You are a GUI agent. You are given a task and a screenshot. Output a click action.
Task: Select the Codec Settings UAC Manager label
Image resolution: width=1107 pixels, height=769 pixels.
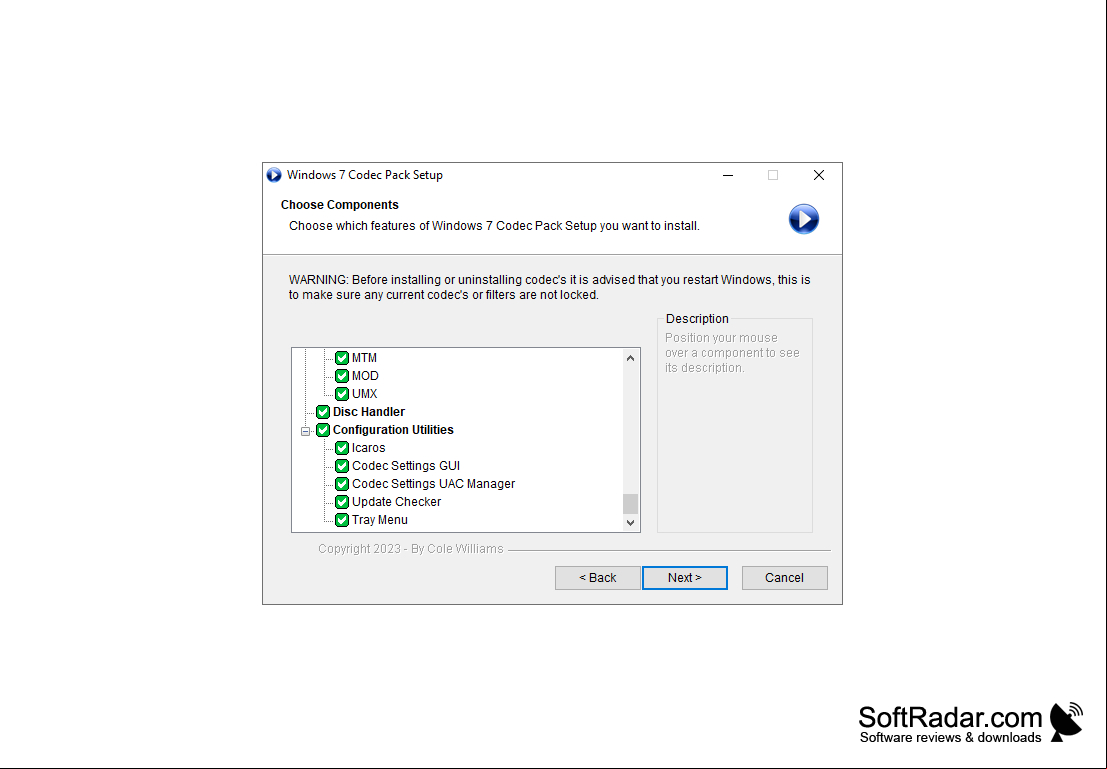coord(433,484)
